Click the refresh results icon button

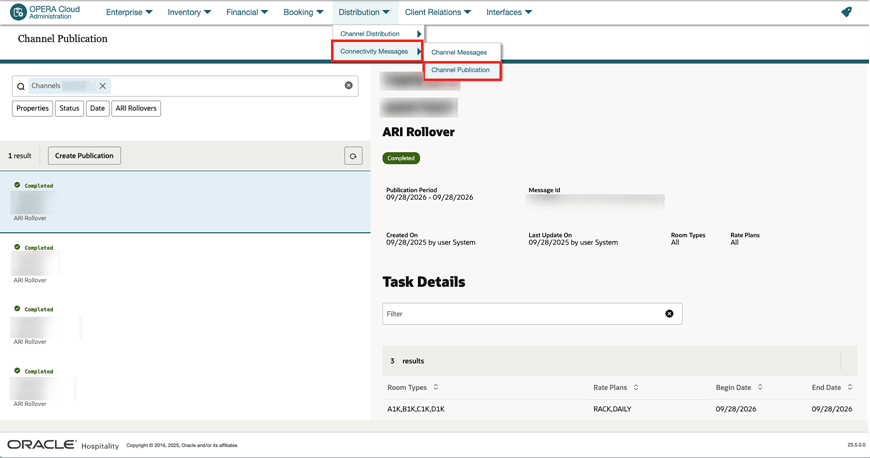(x=353, y=156)
